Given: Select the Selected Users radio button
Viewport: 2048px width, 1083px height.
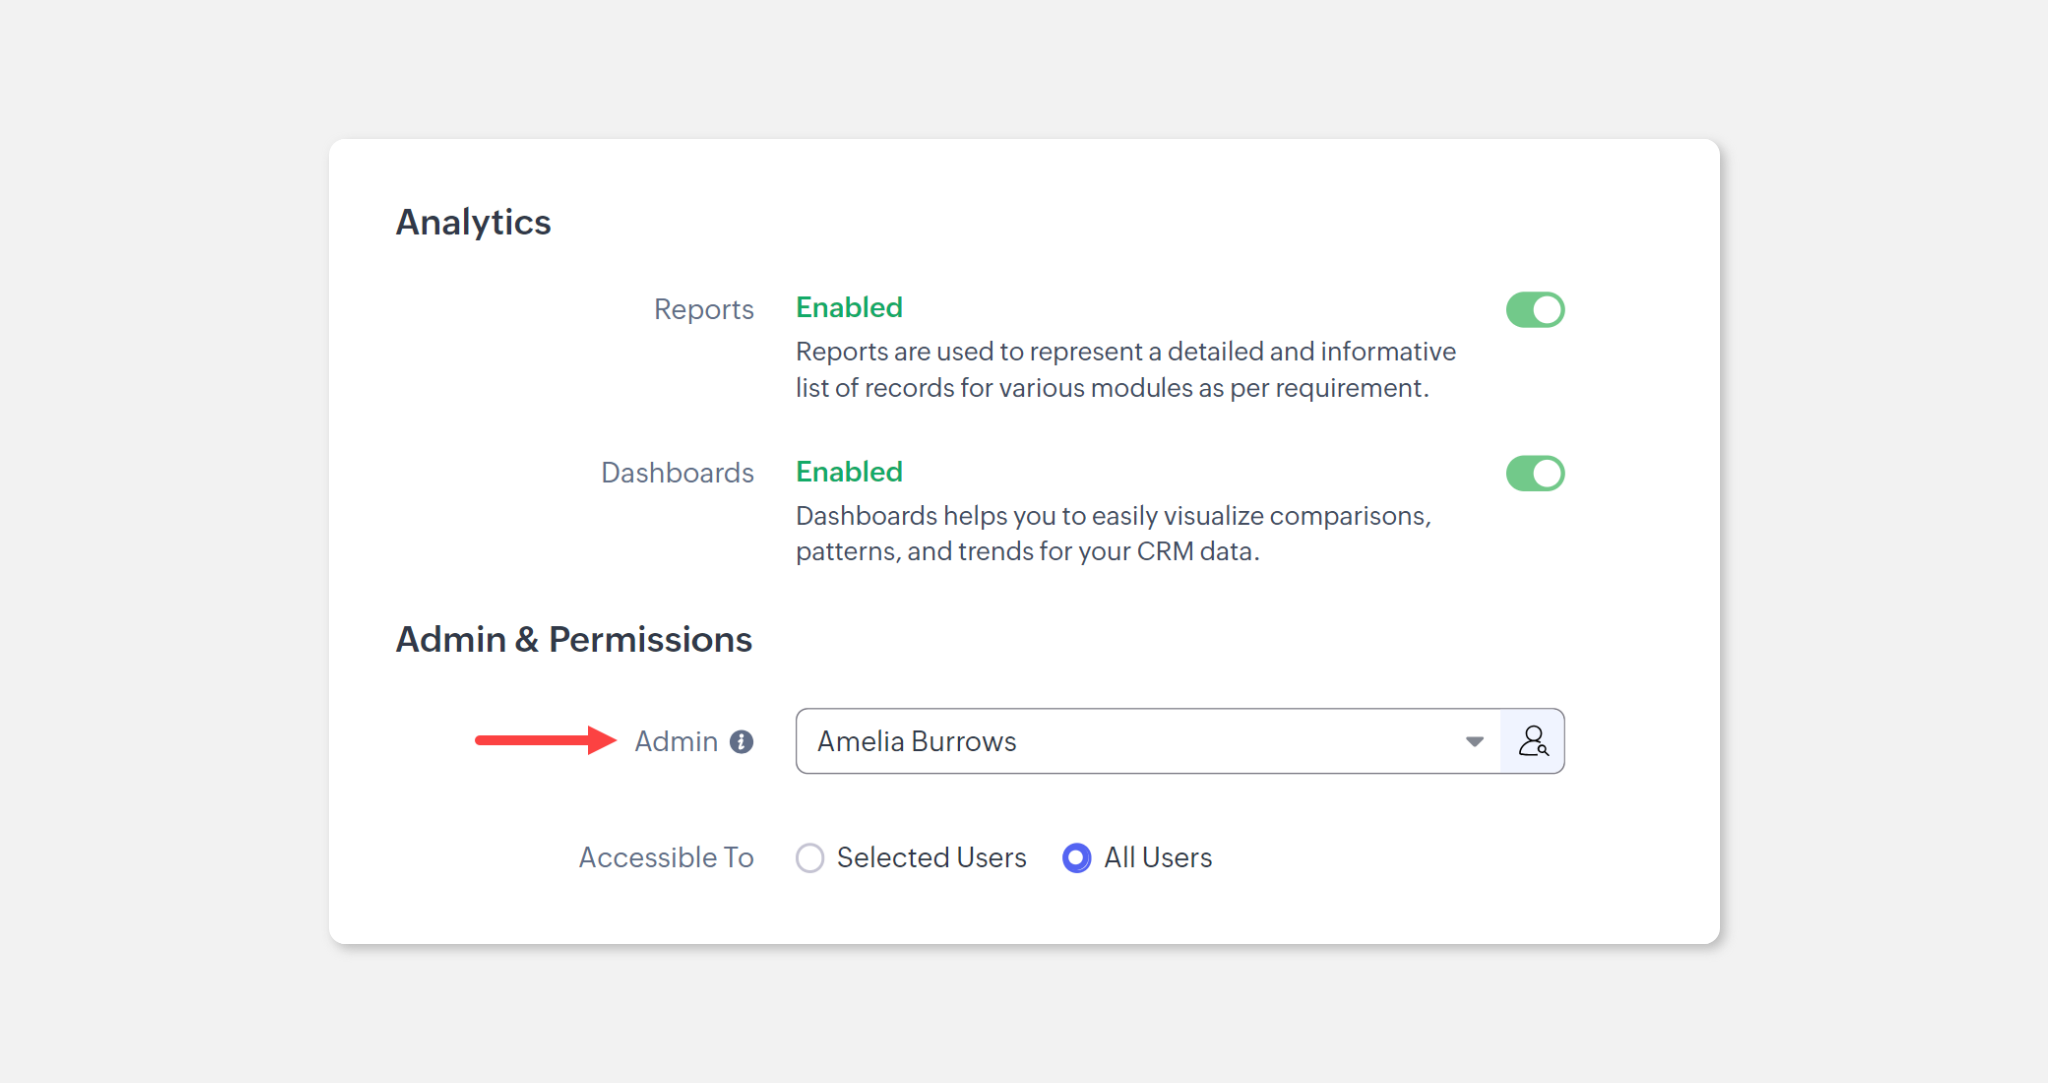Looking at the screenshot, I should coord(810,858).
